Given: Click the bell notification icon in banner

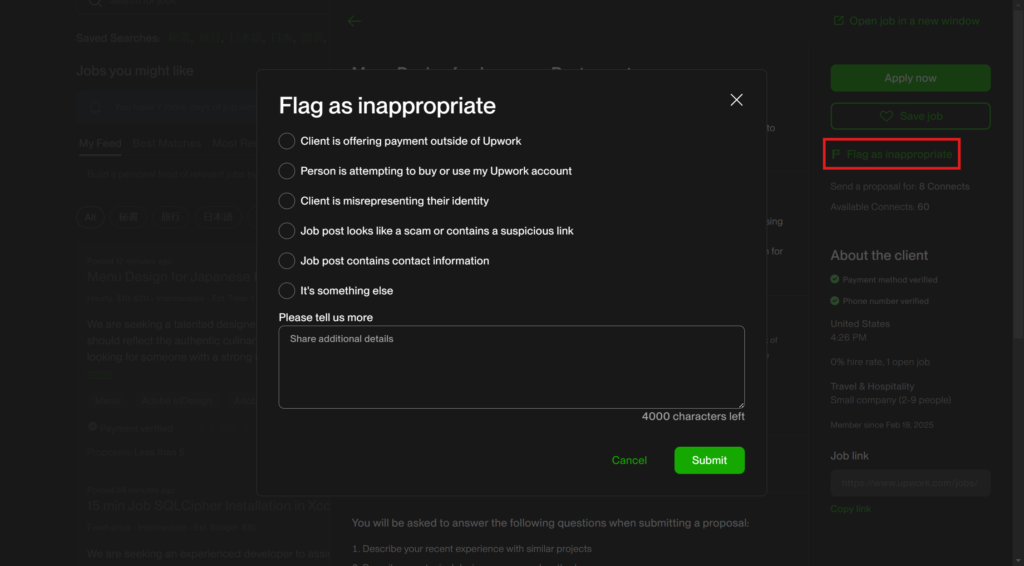Looking at the screenshot, I should pos(95,108).
